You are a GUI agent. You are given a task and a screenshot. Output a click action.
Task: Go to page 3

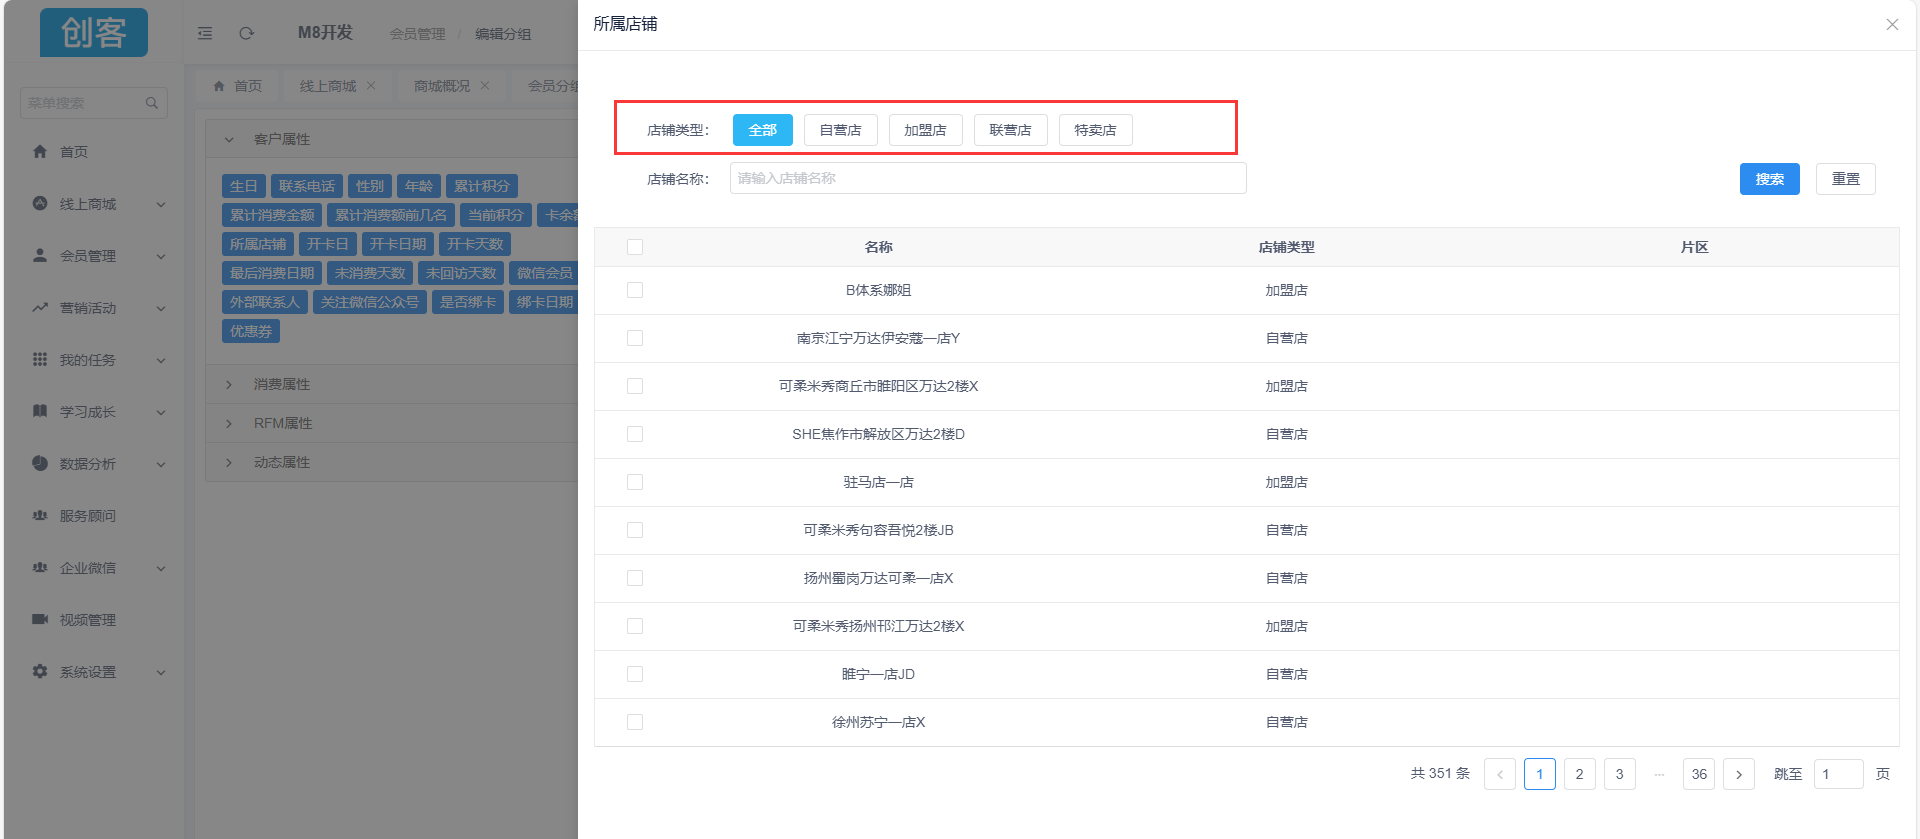point(1620,774)
